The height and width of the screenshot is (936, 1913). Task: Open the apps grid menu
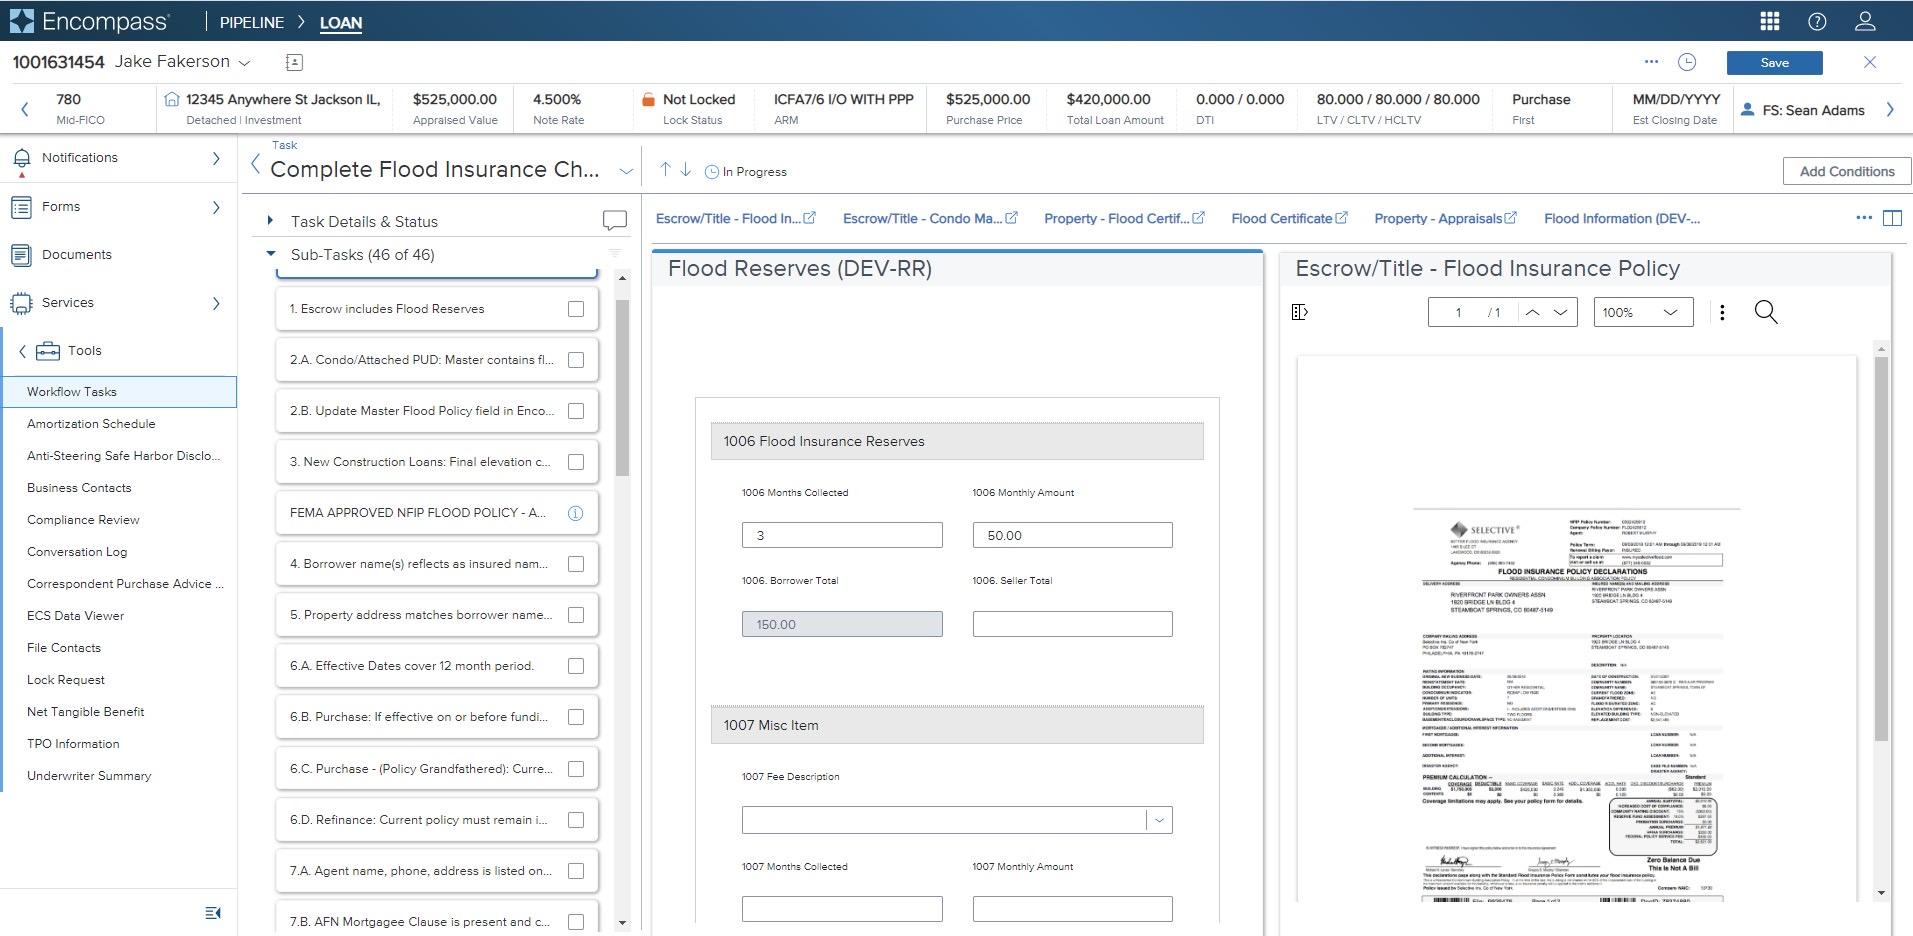(1769, 21)
